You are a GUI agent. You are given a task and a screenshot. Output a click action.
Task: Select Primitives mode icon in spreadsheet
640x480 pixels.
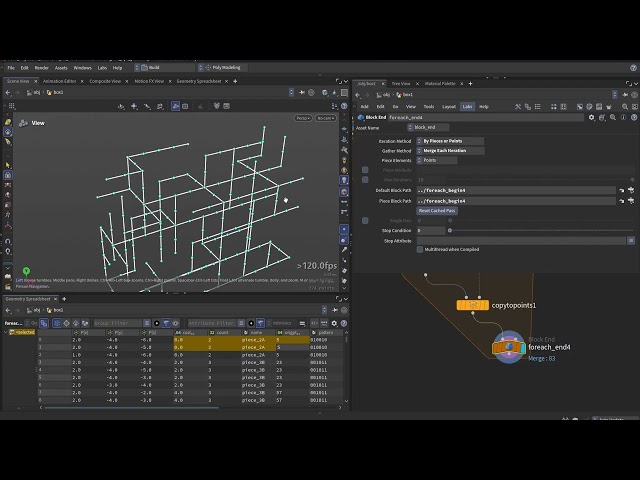[x=76, y=323]
